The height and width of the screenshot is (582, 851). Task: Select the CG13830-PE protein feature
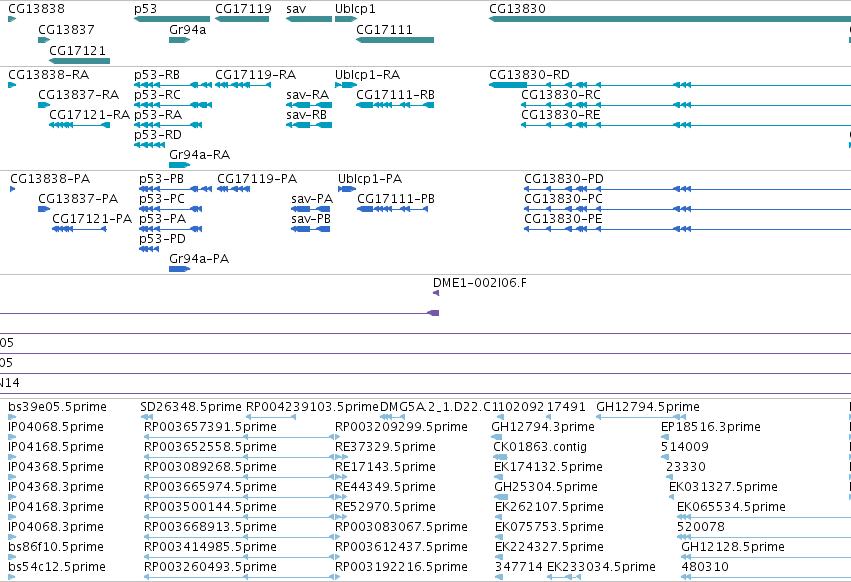coord(687,229)
